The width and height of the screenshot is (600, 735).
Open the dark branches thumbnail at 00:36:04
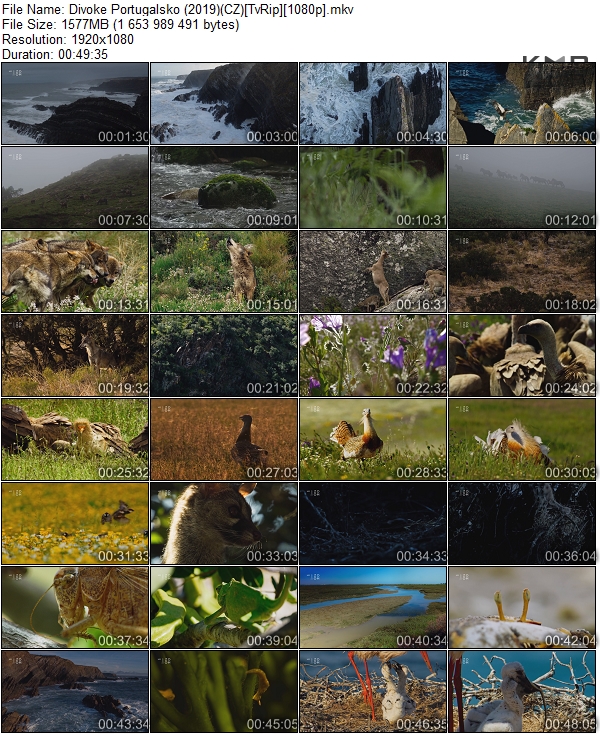pyautogui.click(x=522, y=524)
